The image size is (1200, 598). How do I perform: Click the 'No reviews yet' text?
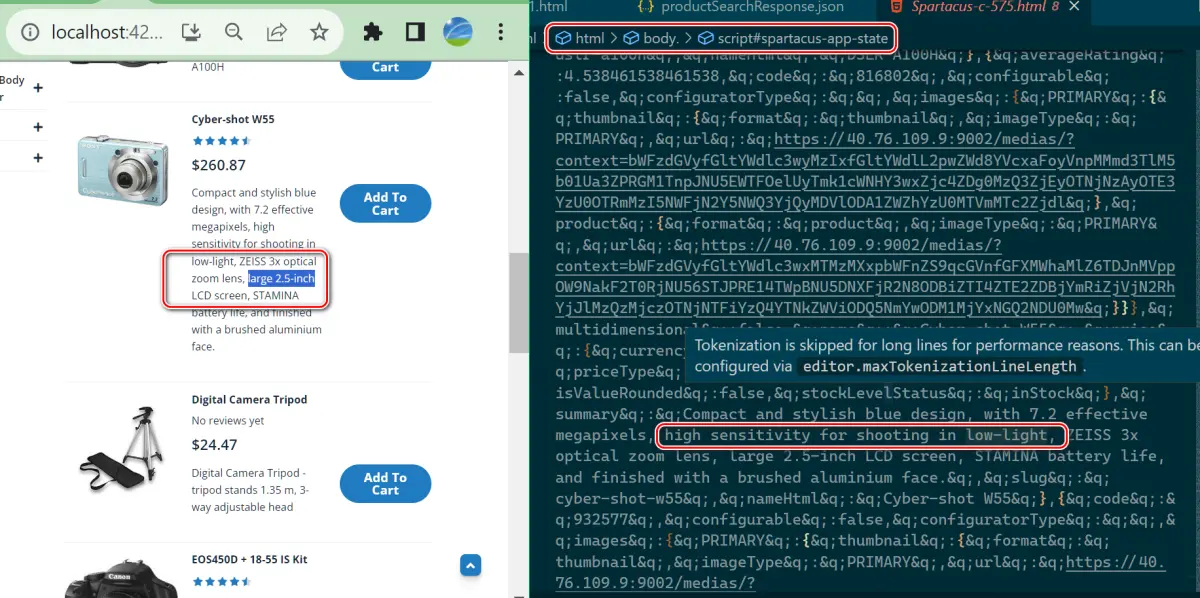click(x=228, y=421)
